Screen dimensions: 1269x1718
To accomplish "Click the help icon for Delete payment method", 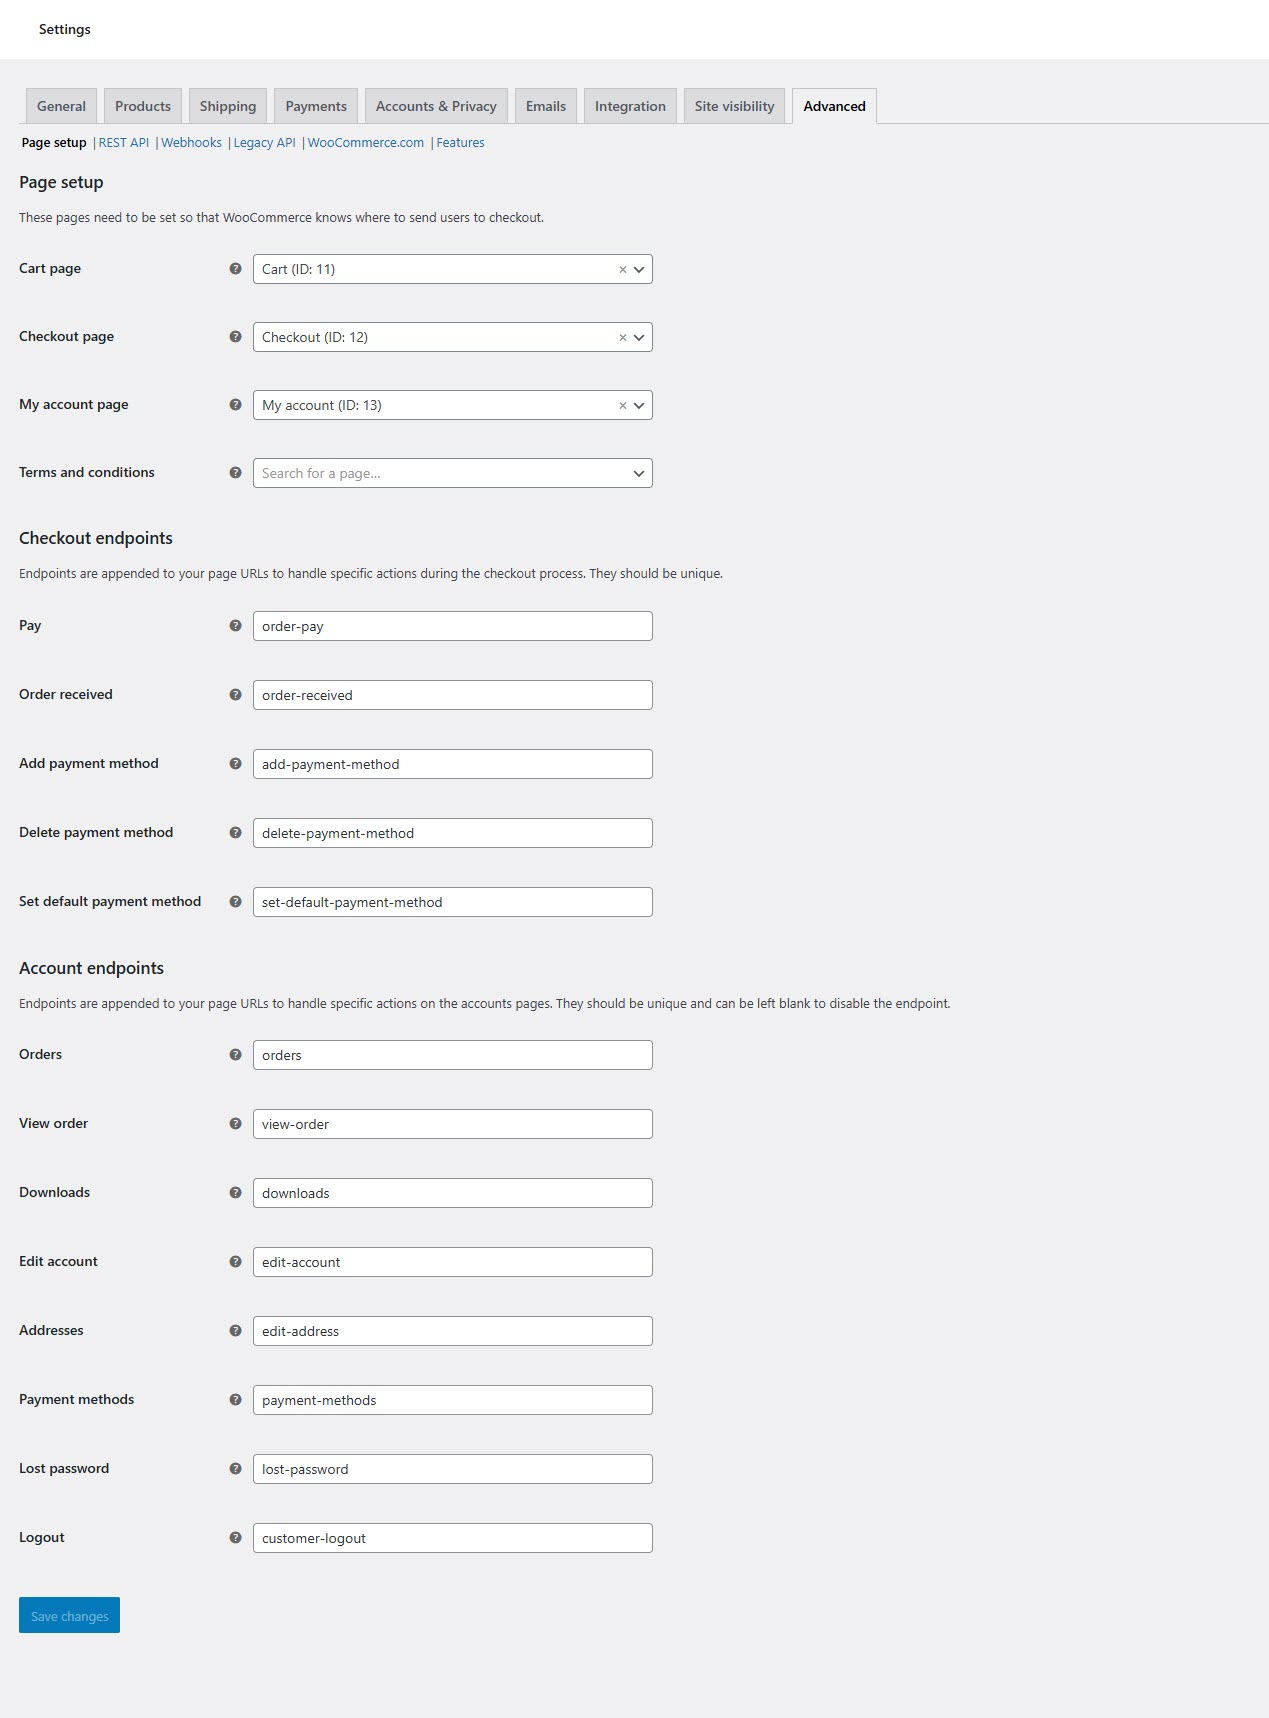I will pyautogui.click(x=235, y=833).
